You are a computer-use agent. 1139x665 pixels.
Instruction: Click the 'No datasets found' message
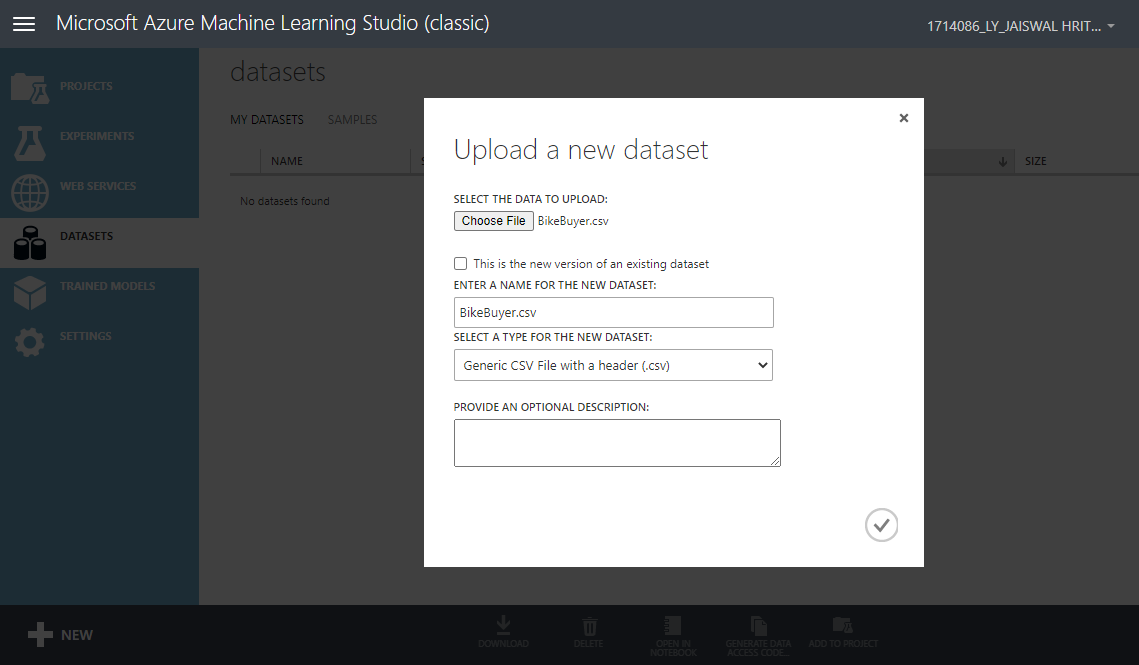285,201
